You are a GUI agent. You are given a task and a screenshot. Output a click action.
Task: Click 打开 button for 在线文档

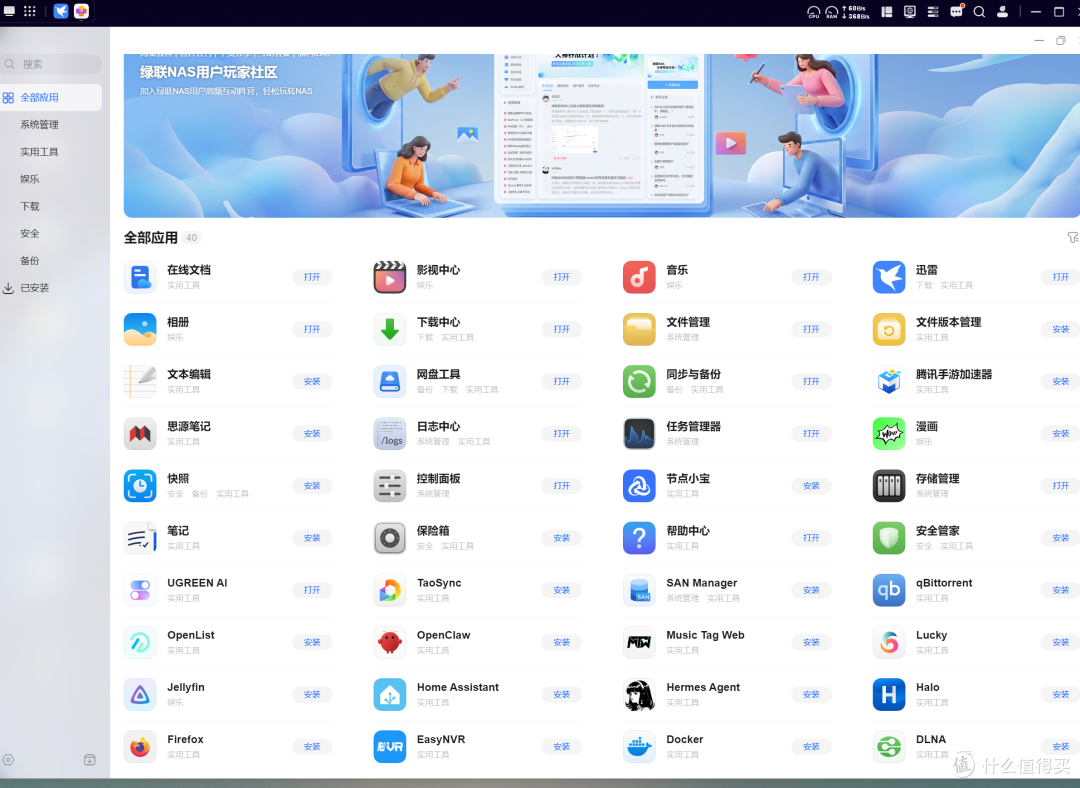(312, 277)
